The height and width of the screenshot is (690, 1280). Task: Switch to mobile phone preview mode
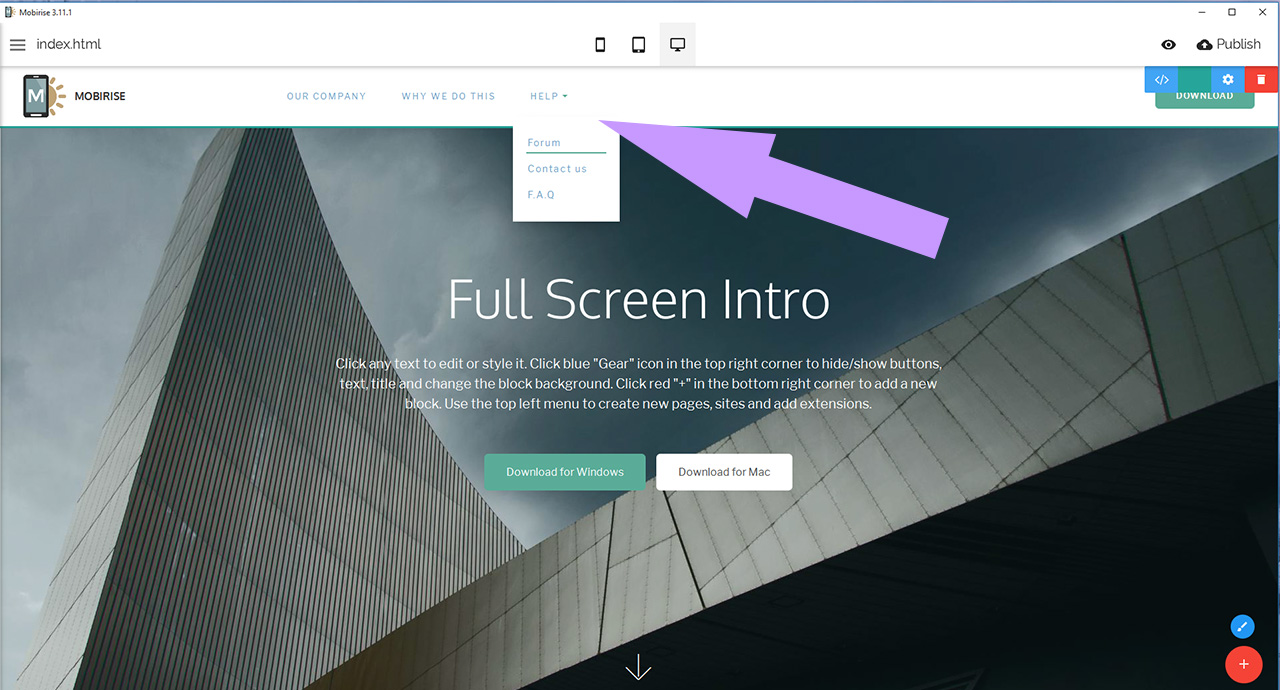click(600, 44)
